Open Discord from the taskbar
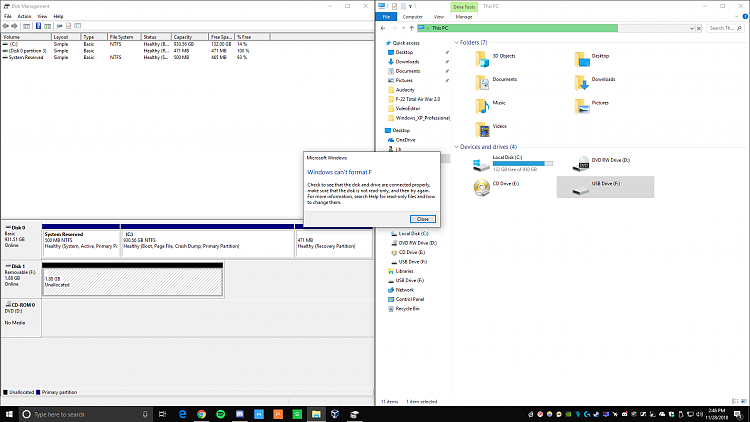 click(x=240, y=414)
